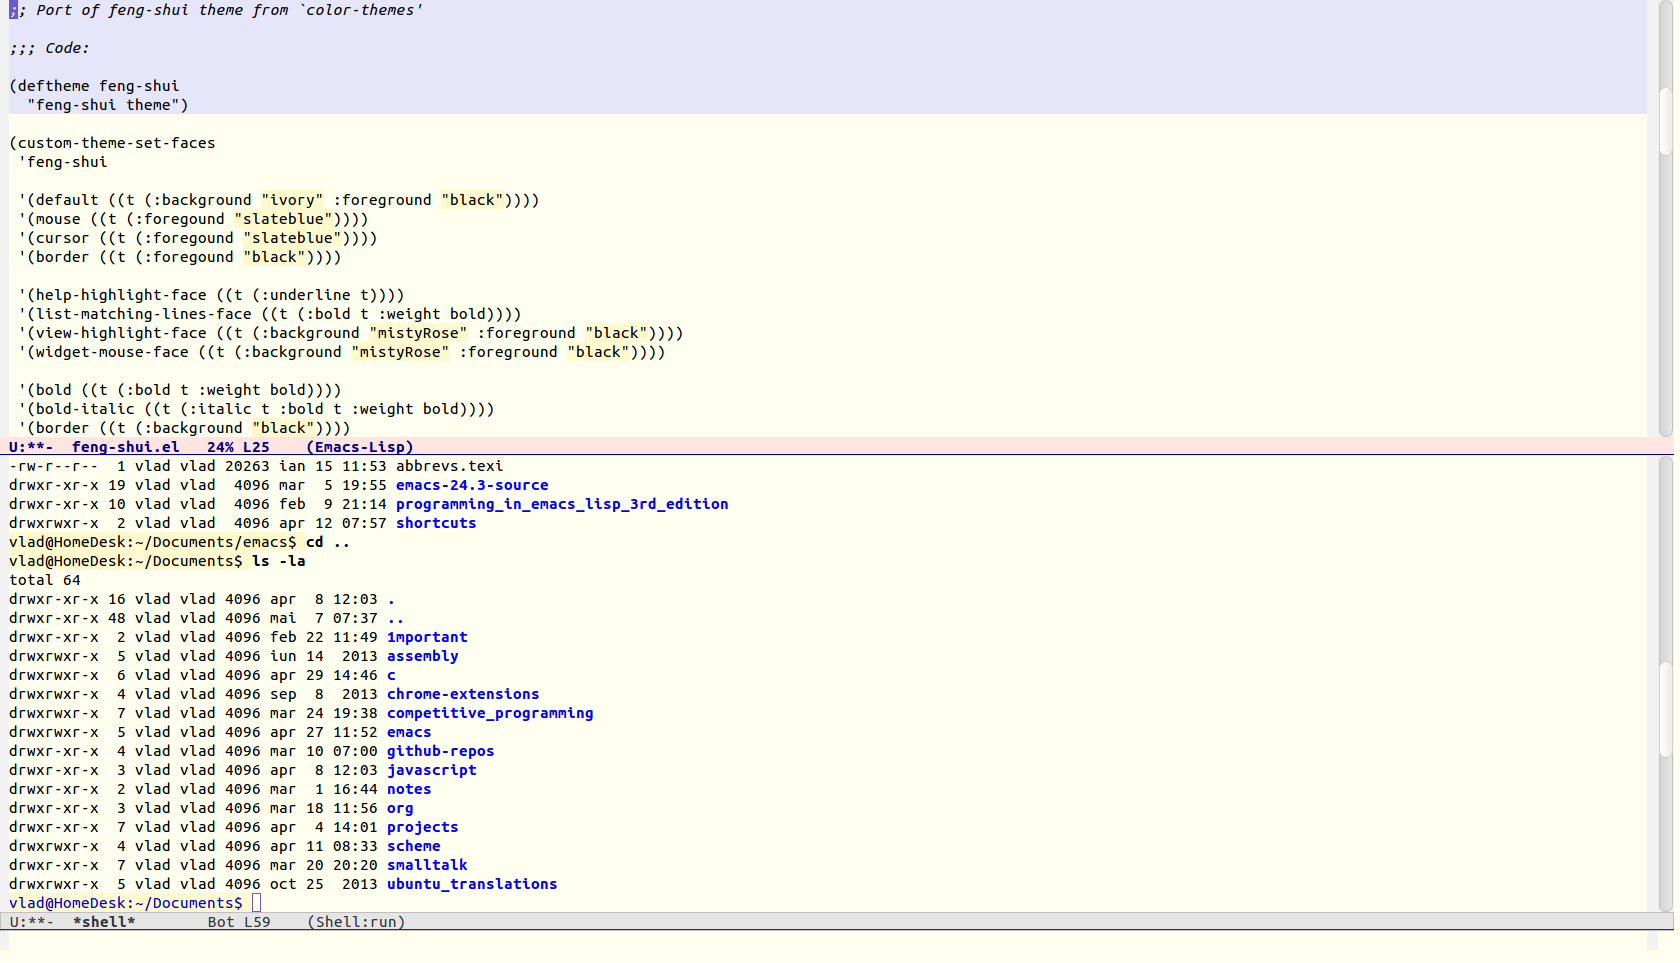This screenshot has height=963, width=1680.
Task: Click the *shell* buffer name in mode line
Action: [104, 922]
